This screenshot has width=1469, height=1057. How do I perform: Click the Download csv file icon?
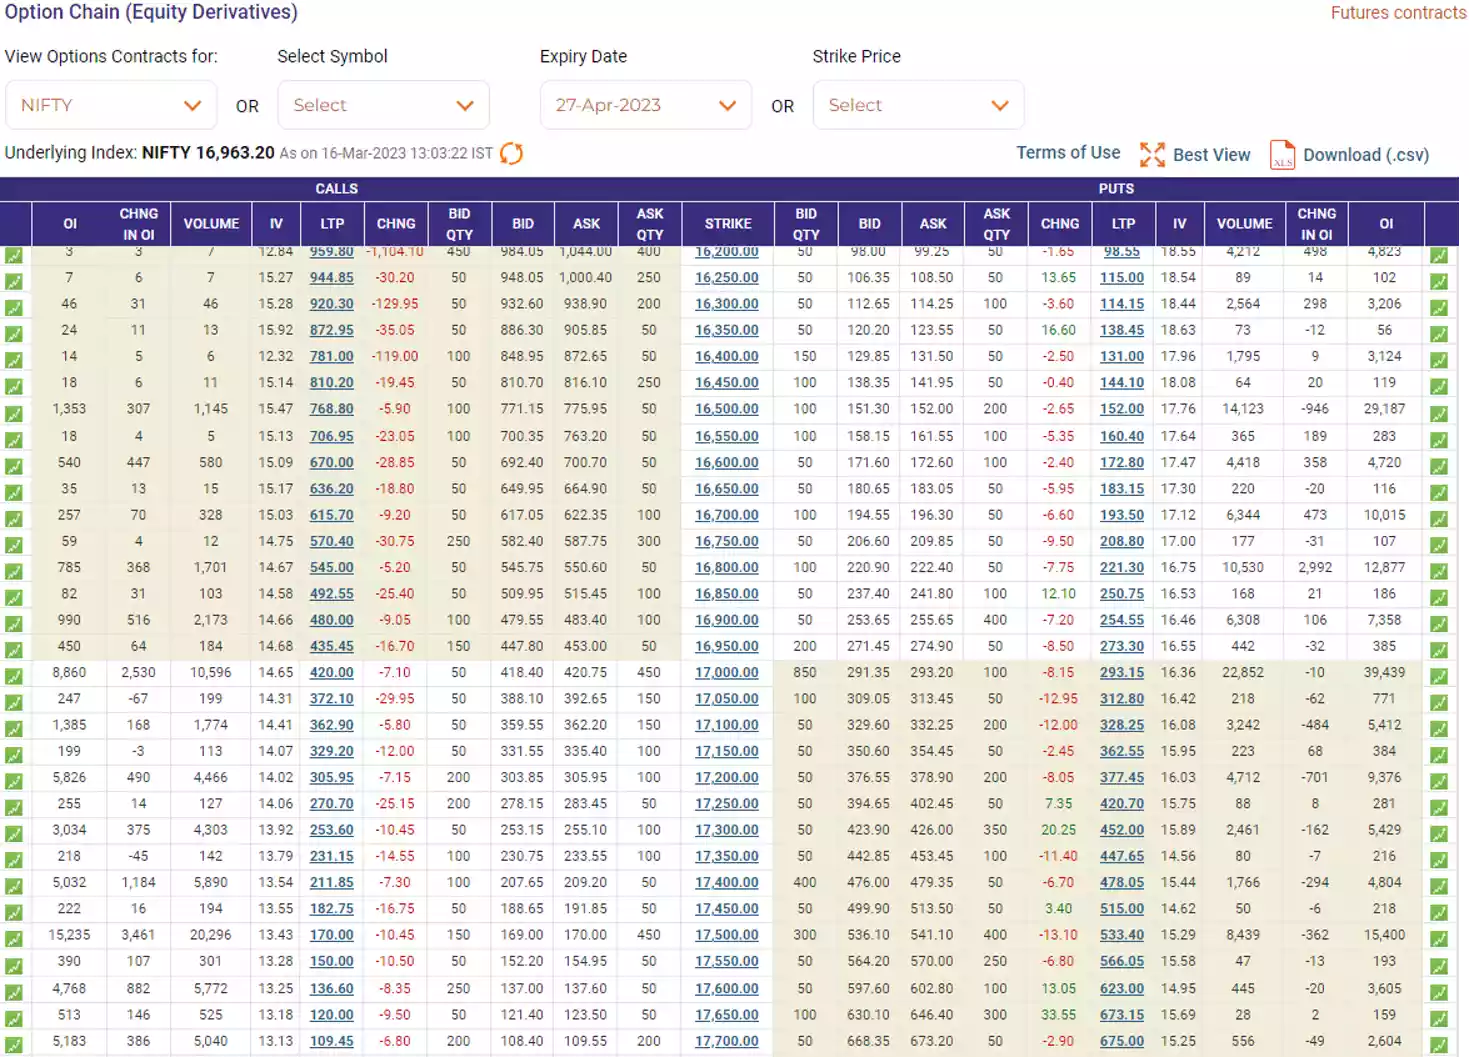pyautogui.click(x=1282, y=154)
